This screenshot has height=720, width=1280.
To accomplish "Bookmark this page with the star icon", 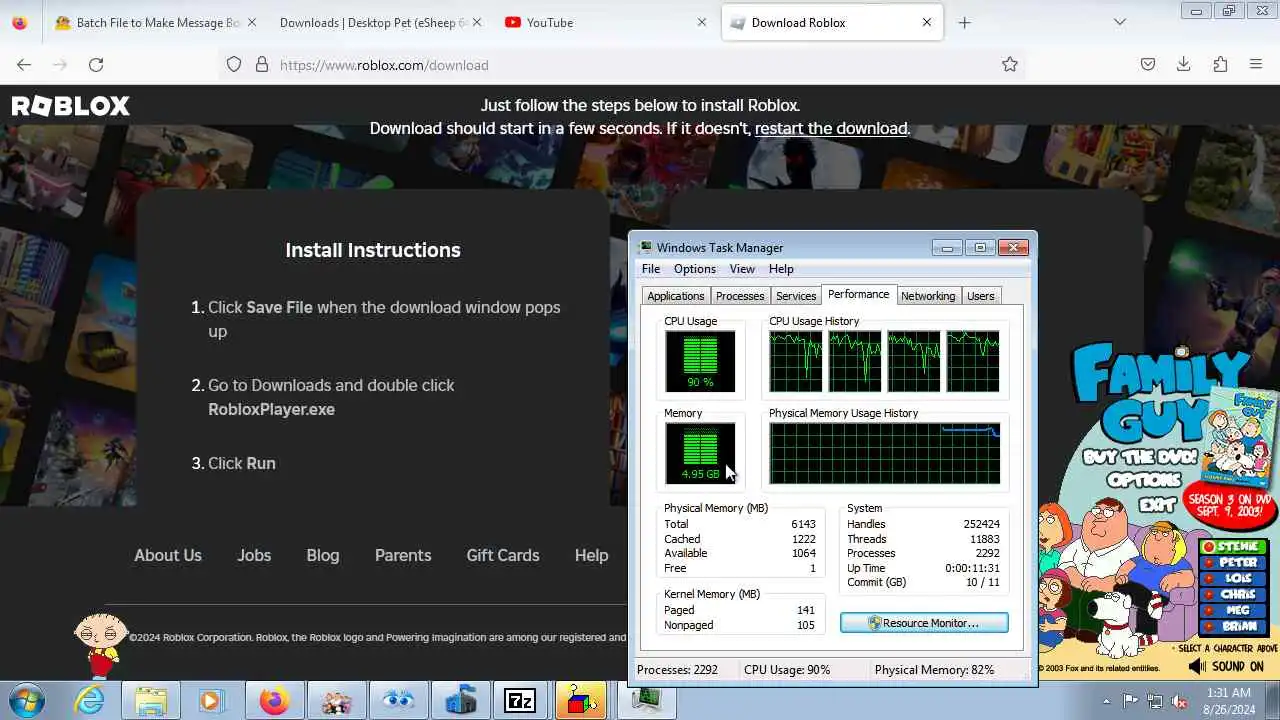I will click(1010, 65).
